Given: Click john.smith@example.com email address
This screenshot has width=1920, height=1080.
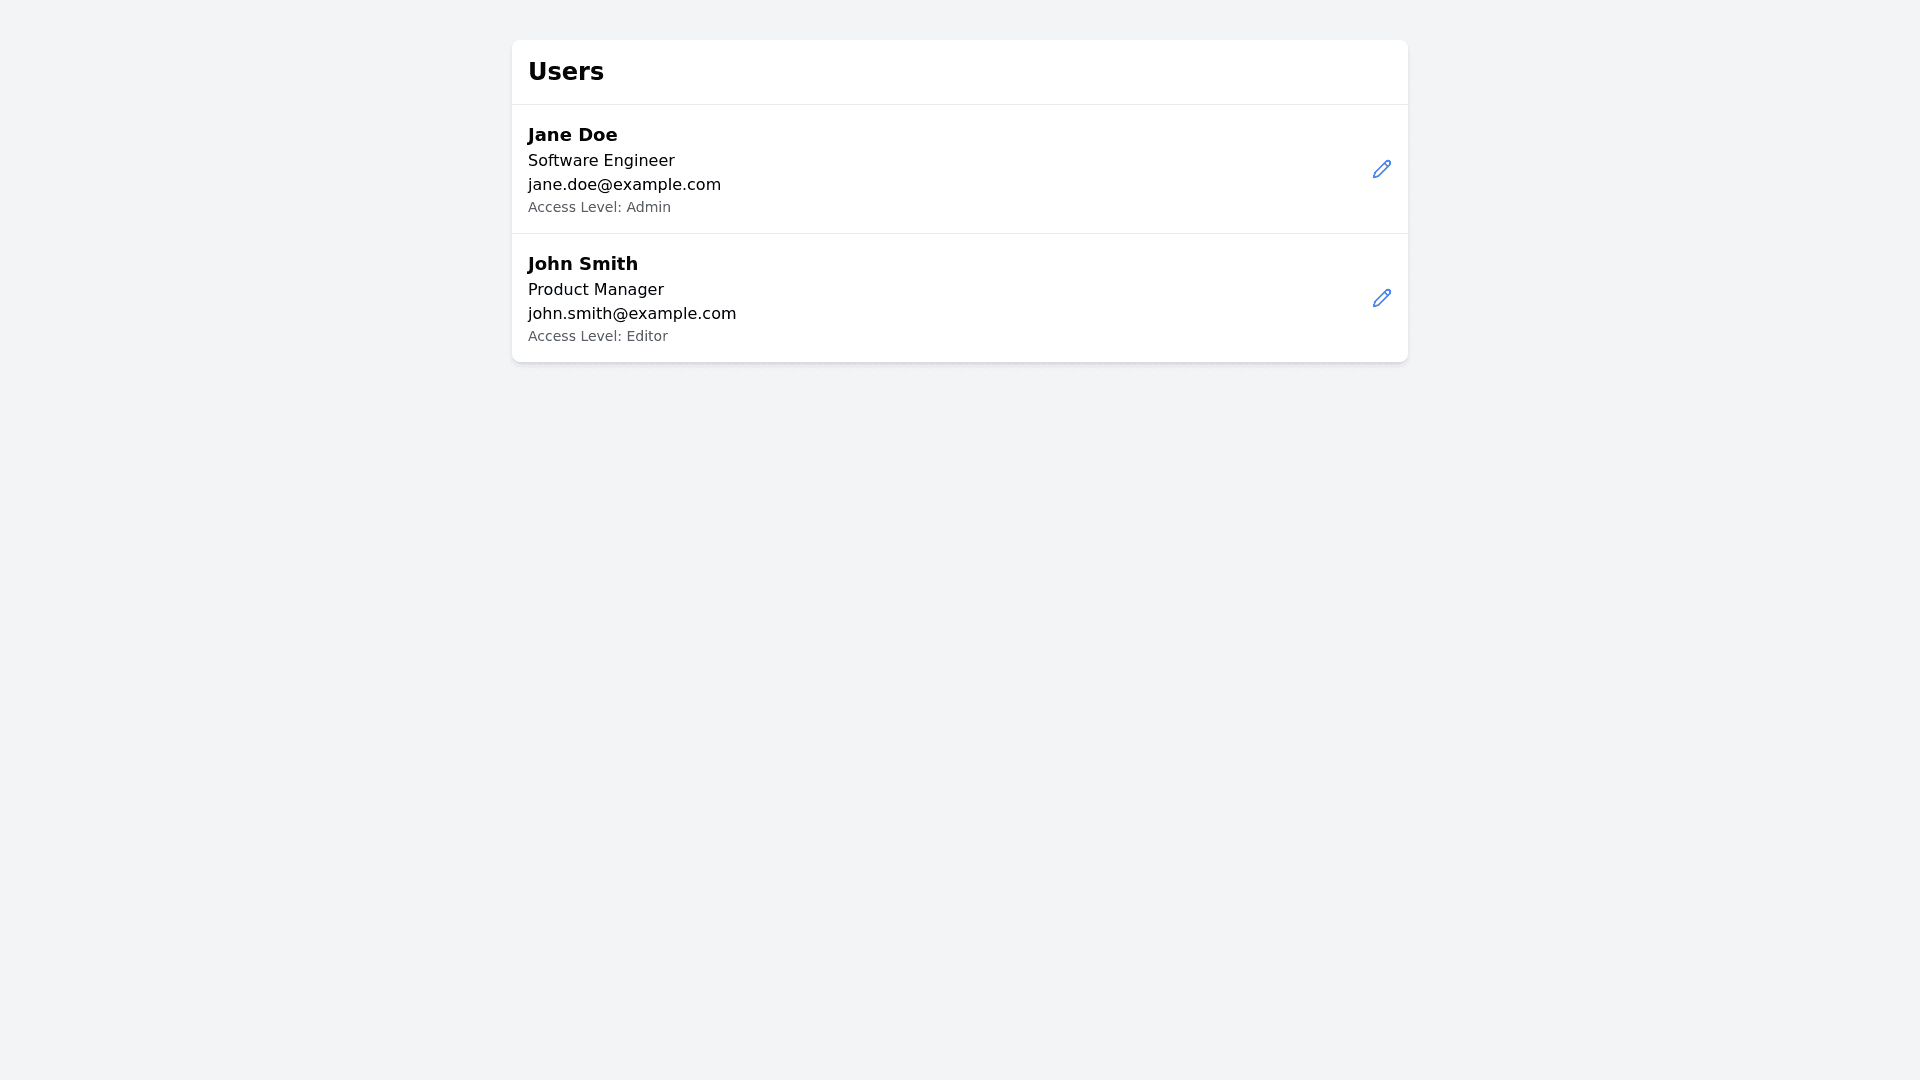Looking at the screenshot, I should tap(631, 314).
